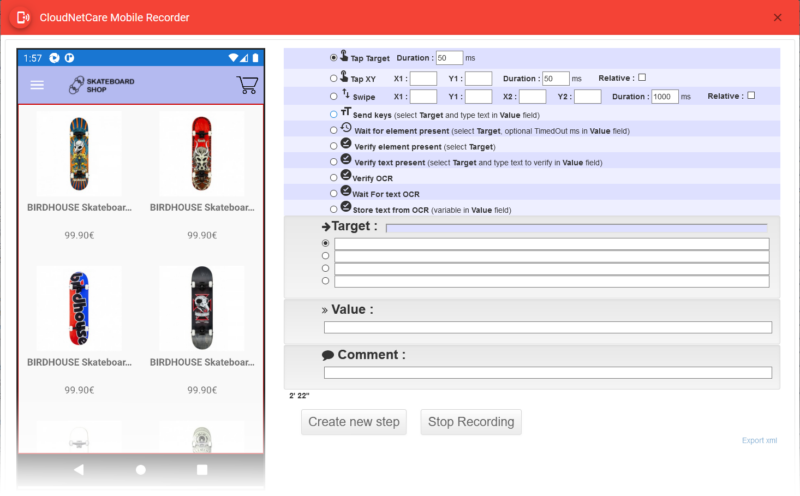800x496 pixels.
Task: Click the Tap Target finger icon
Action: [x=344, y=55]
